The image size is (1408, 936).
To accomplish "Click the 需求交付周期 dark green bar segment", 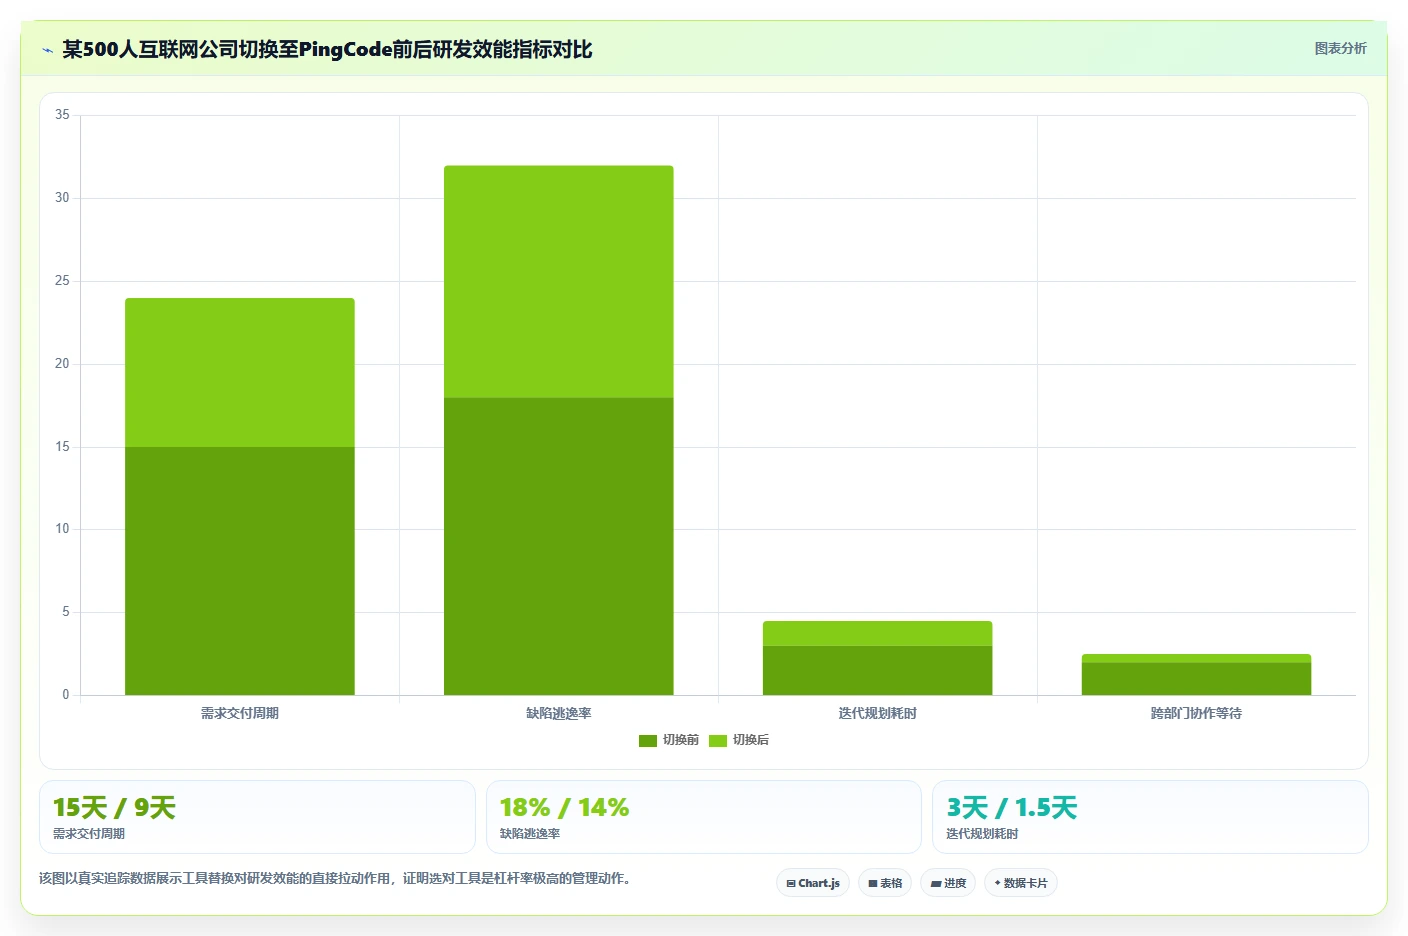I will [240, 571].
